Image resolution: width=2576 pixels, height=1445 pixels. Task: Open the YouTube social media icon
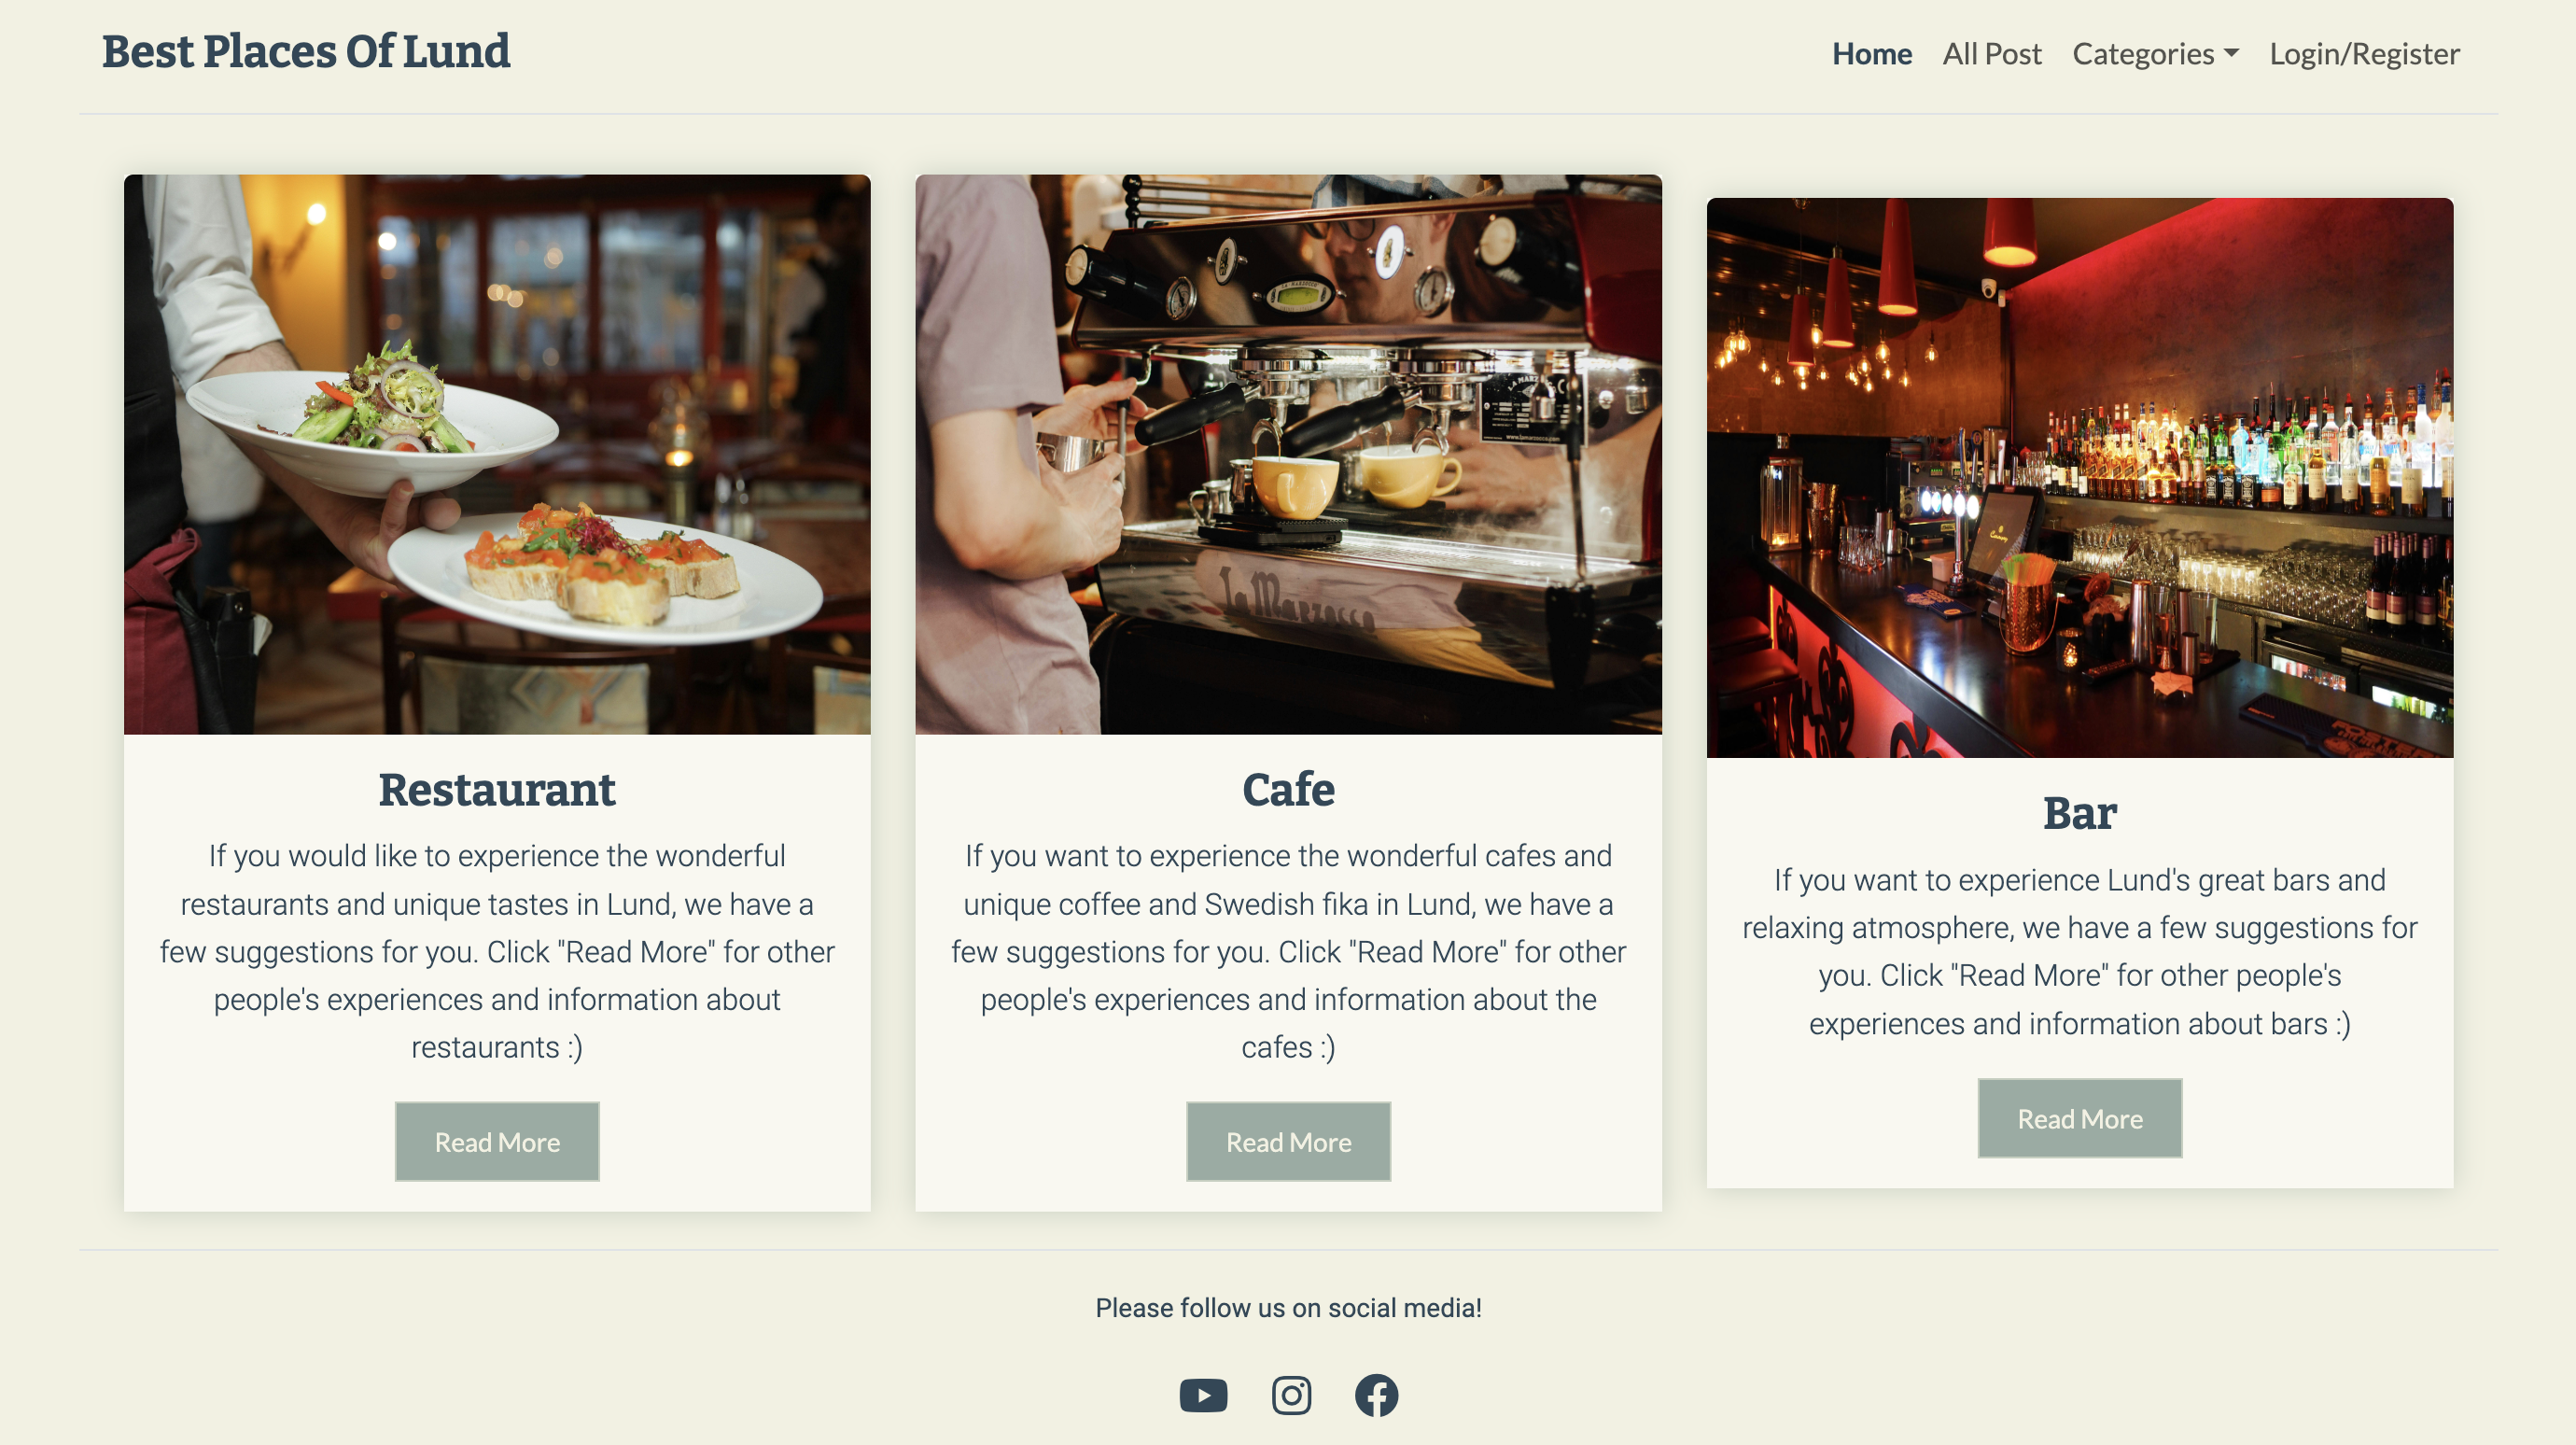1203,1395
